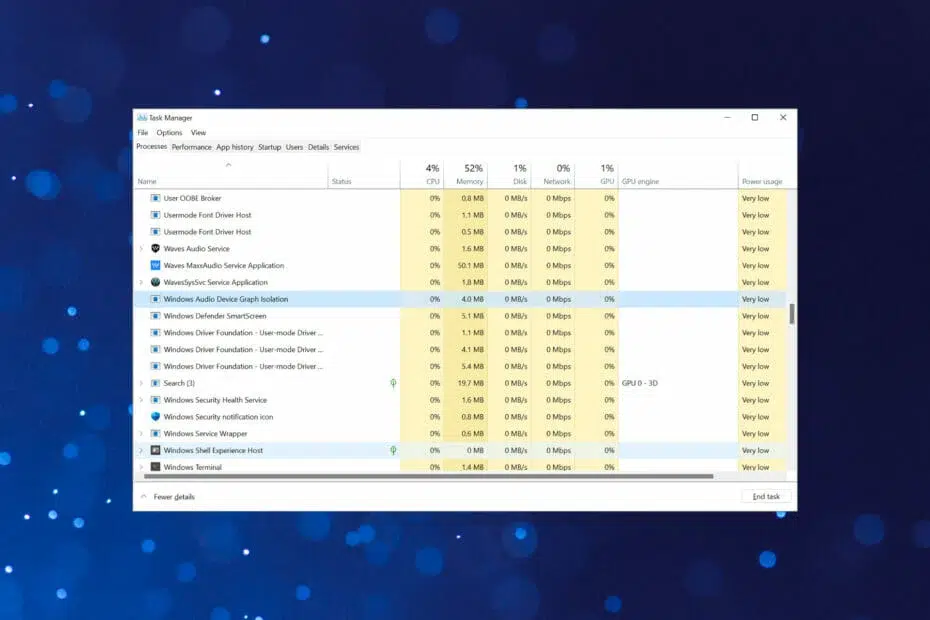Switch to the Performance tab
This screenshot has width=930, height=620.
coord(192,147)
